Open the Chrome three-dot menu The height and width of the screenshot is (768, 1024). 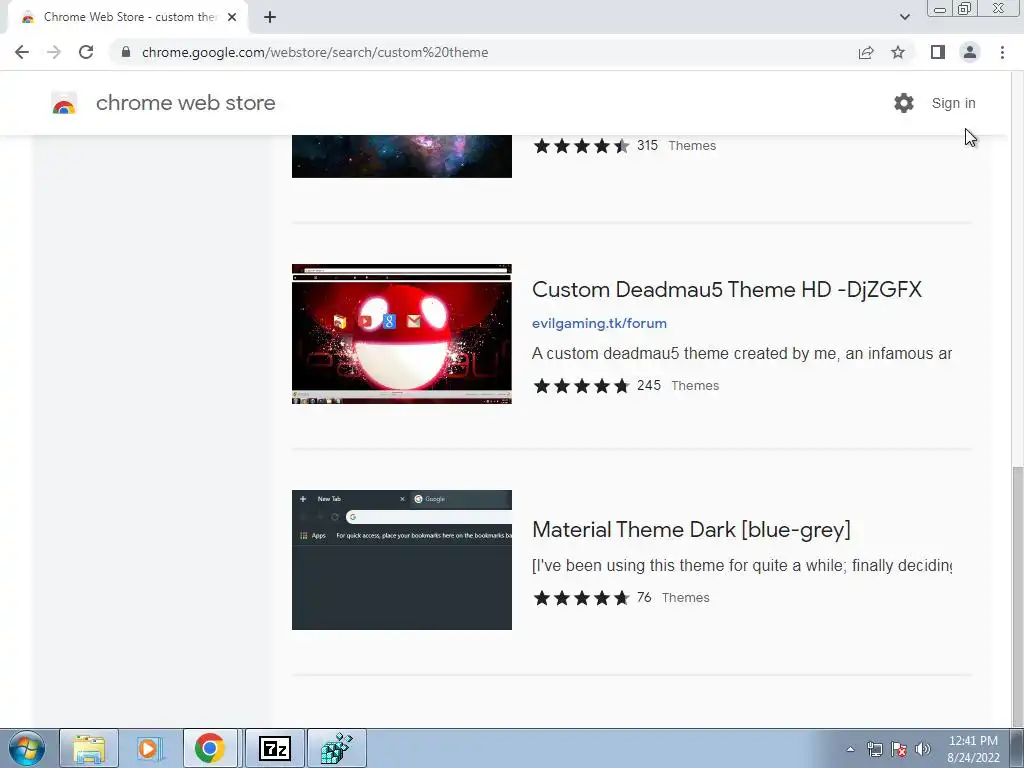[1002, 52]
